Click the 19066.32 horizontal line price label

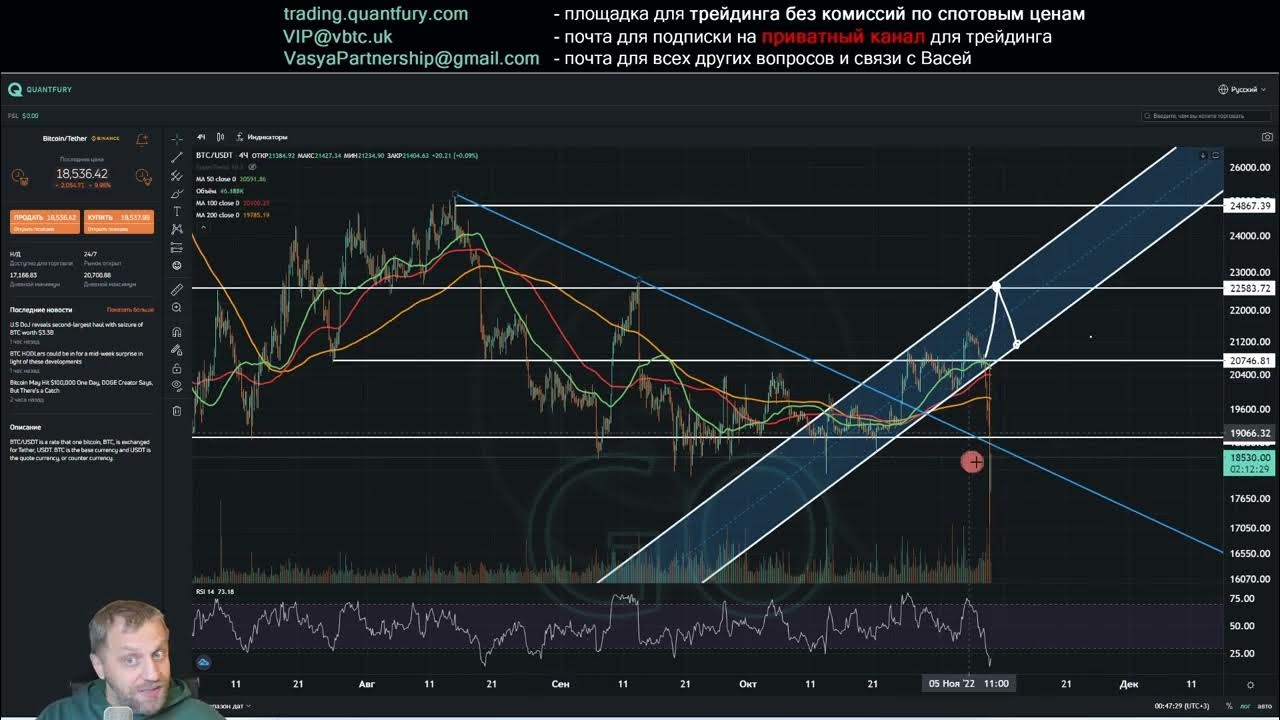(1251, 434)
